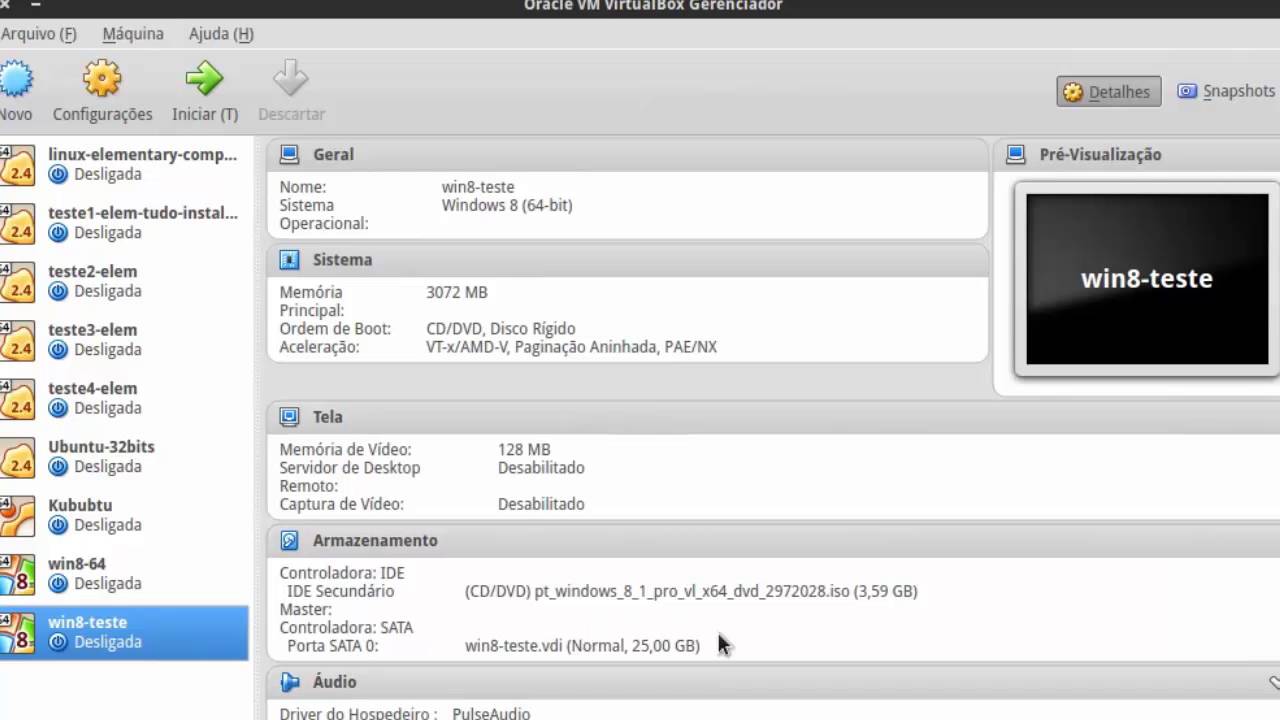The width and height of the screenshot is (1280, 720).
Task: Click 'VT-x/AMD-V, Paginação Aninhada, PAE/NX' text
Action: point(571,347)
